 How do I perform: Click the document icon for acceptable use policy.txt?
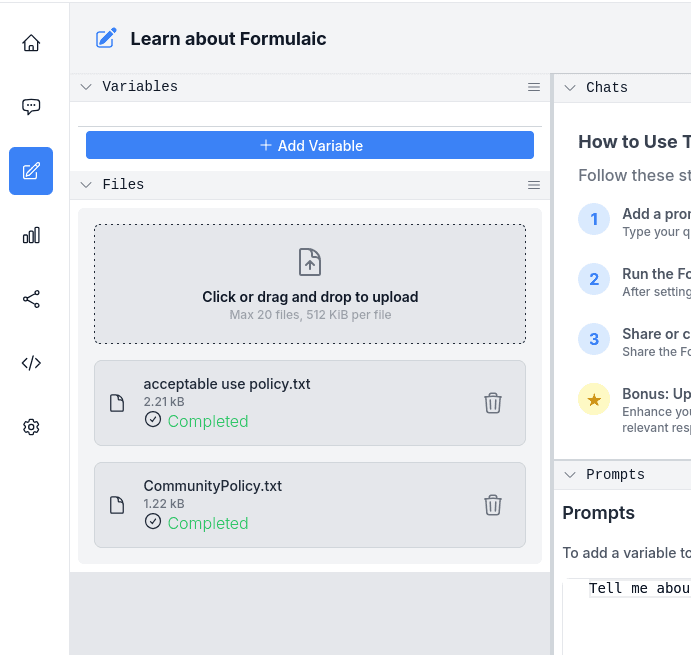click(117, 403)
